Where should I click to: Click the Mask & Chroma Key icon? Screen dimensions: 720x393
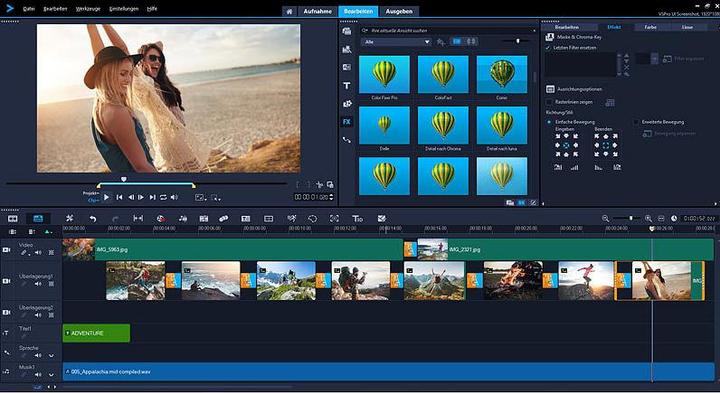point(550,37)
